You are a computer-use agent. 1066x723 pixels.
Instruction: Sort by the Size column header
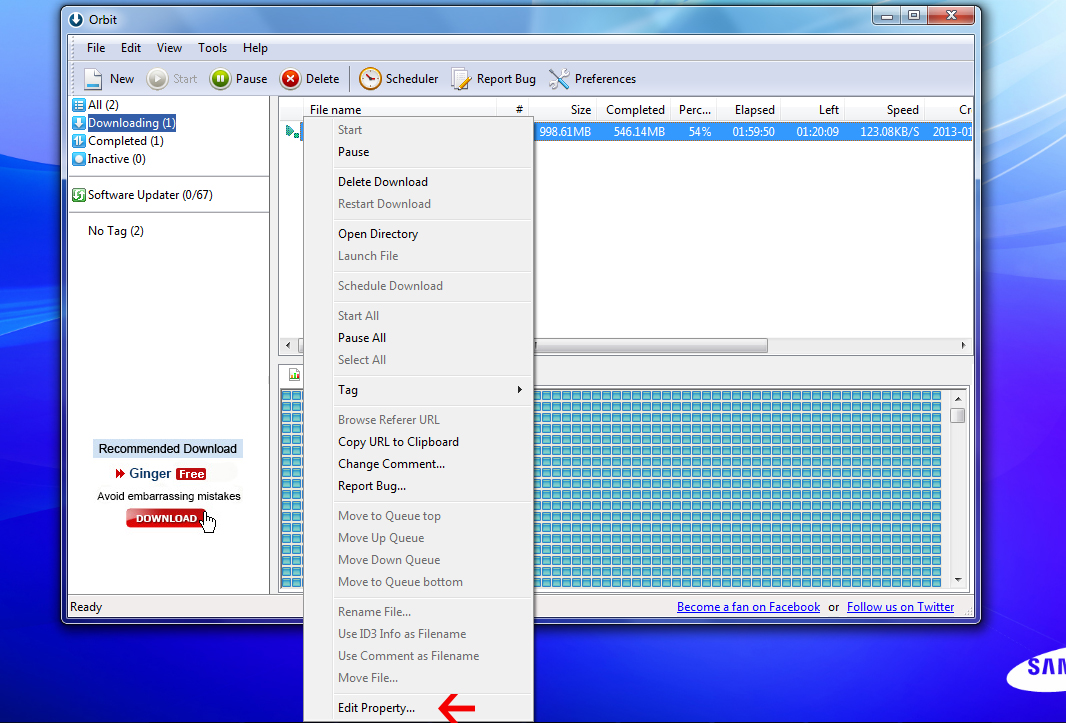point(562,110)
